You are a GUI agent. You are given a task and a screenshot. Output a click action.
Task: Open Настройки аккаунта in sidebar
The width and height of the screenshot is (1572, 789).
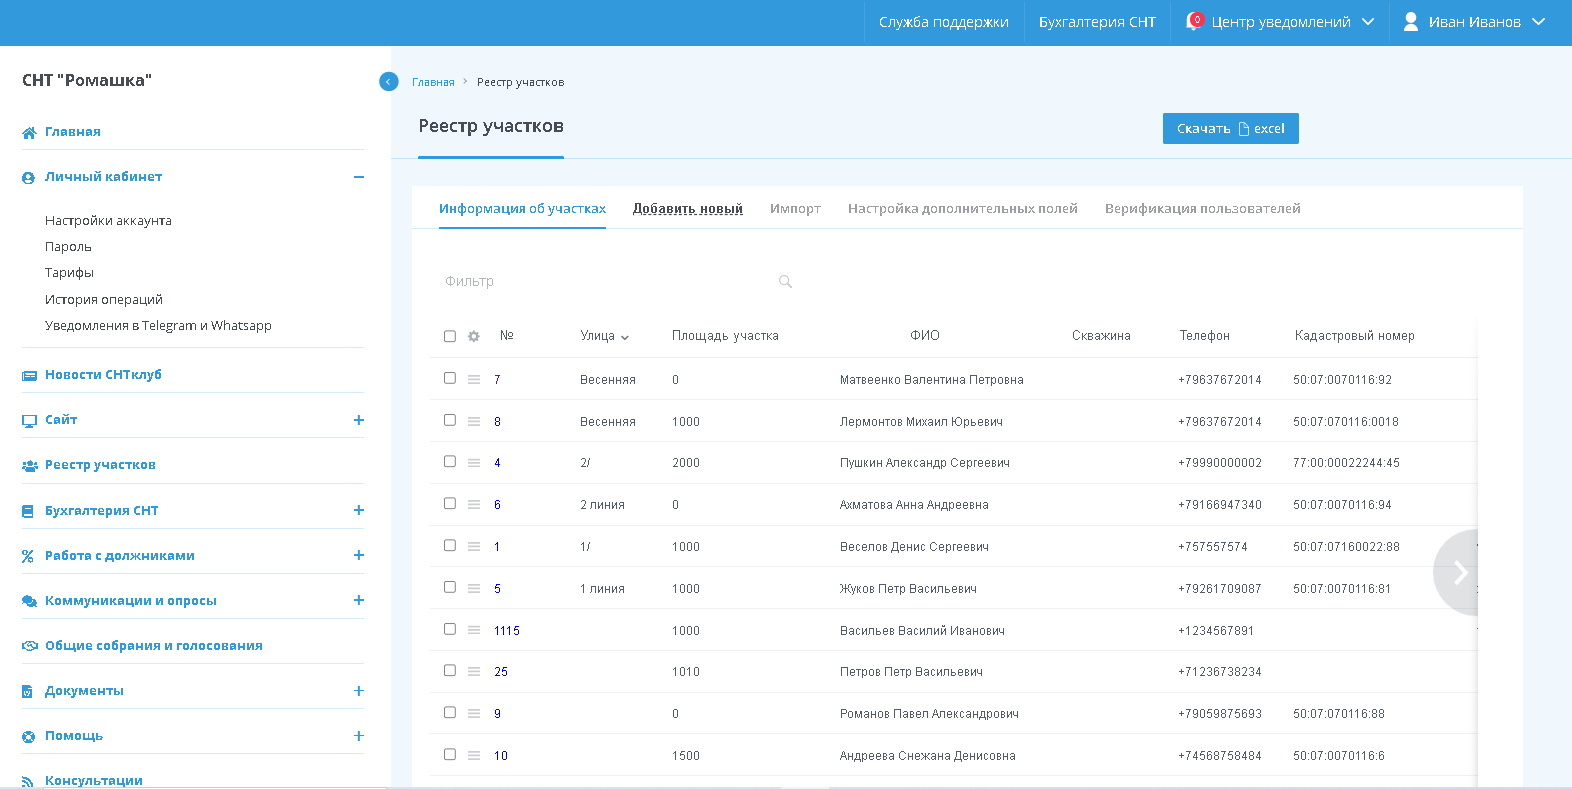[x=108, y=221]
